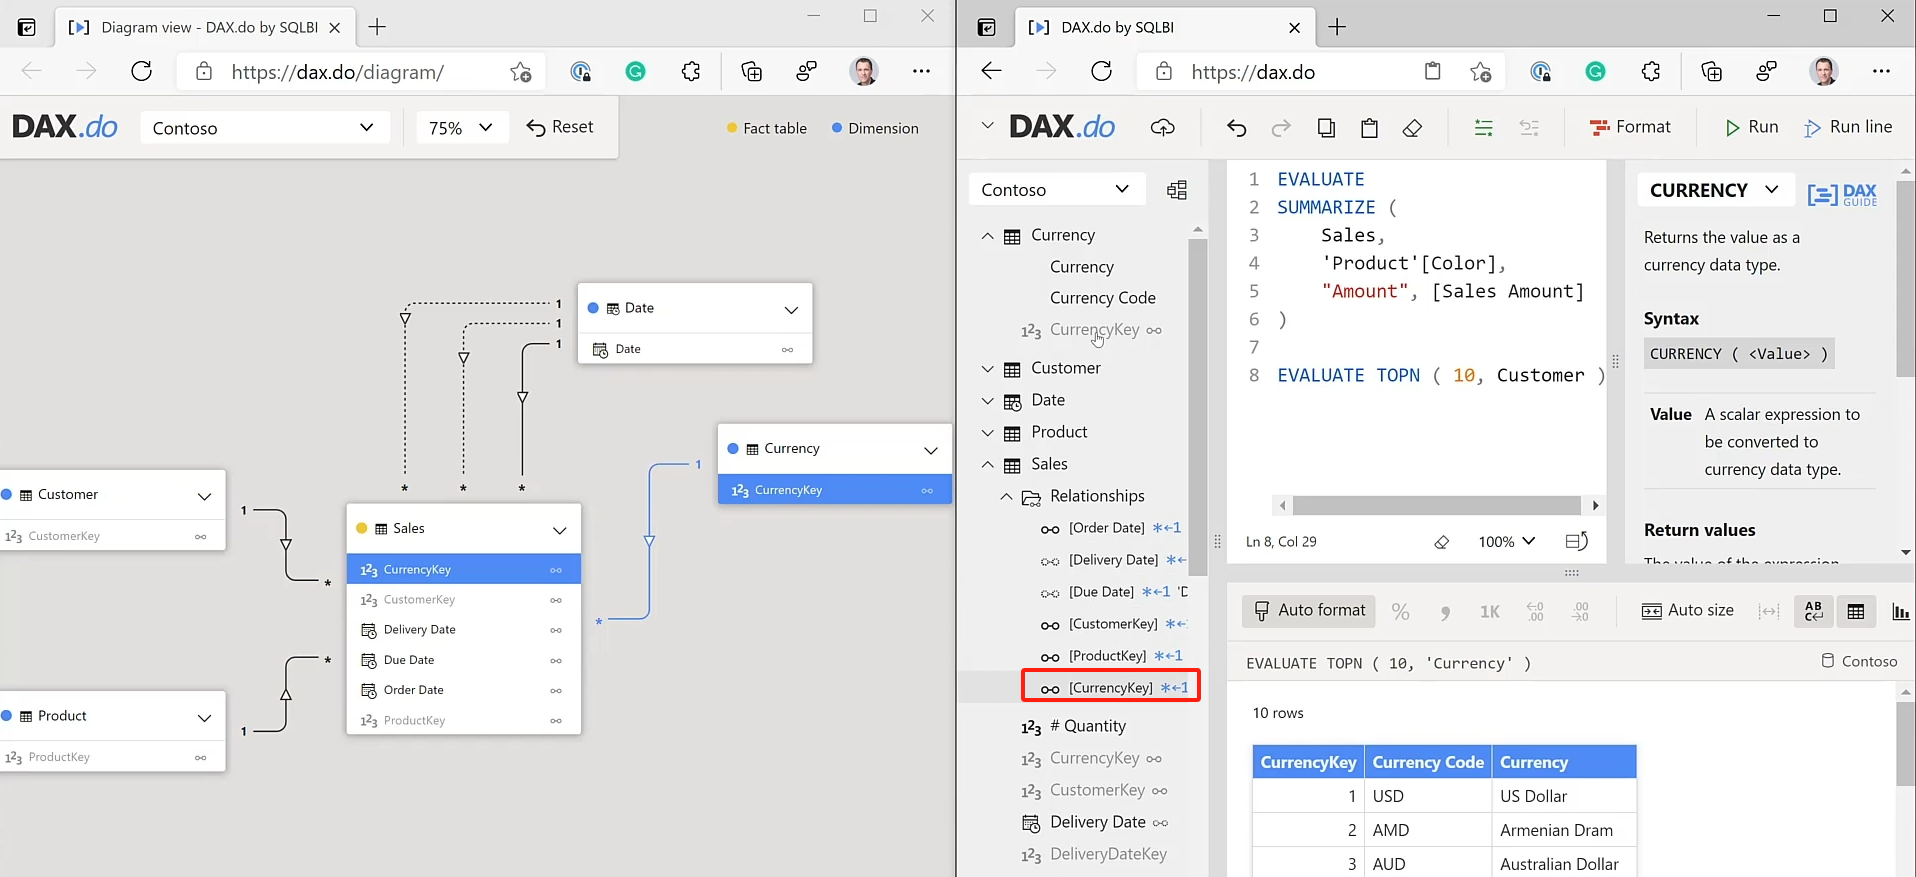This screenshot has height=877, width=1916.
Task: Expand Product table in model tree
Action: (x=987, y=433)
